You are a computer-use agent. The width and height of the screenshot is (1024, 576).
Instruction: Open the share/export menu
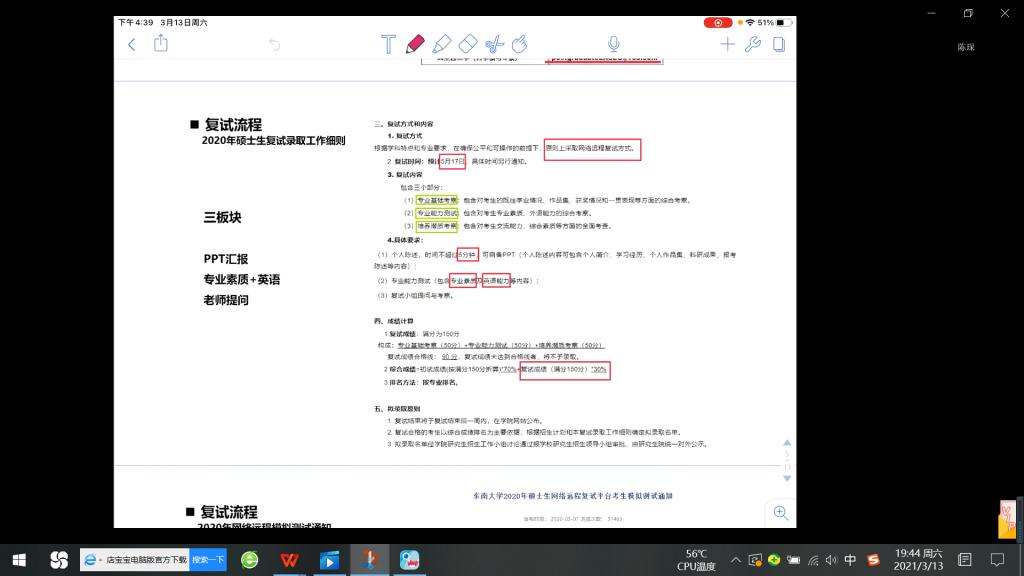point(161,44)
